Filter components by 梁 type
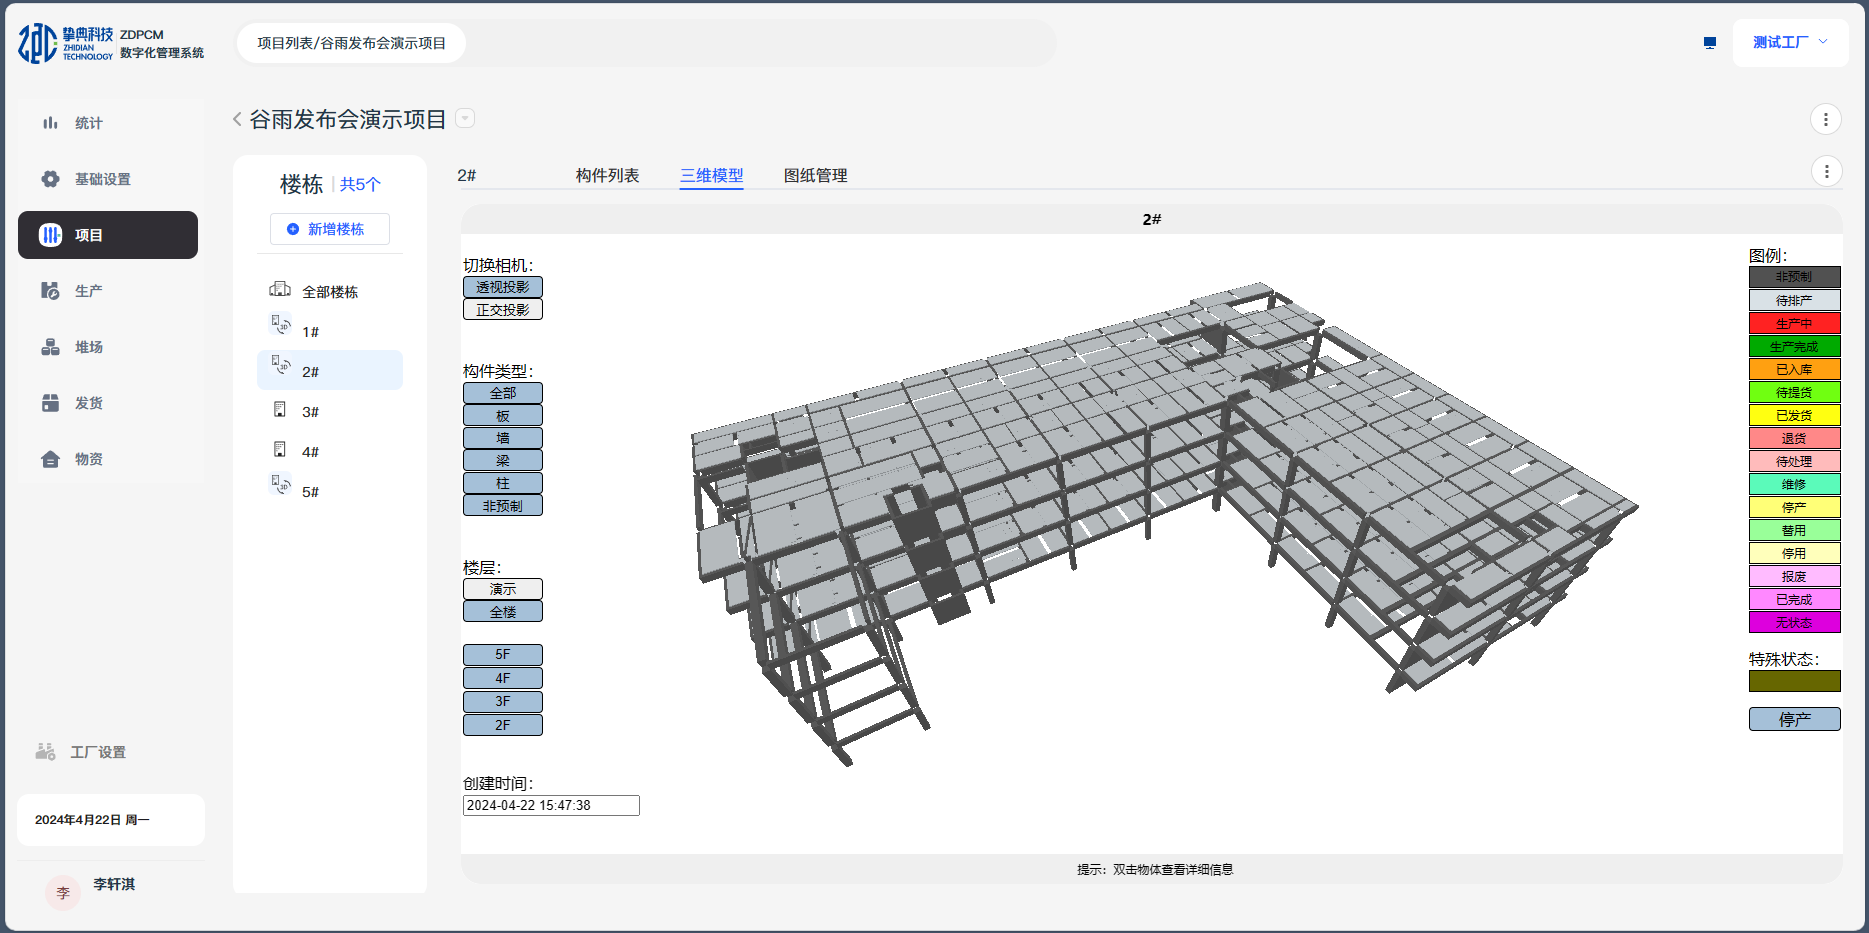Image resolution: width=1869 pixels, height=933 pixels. pos(502,461)
